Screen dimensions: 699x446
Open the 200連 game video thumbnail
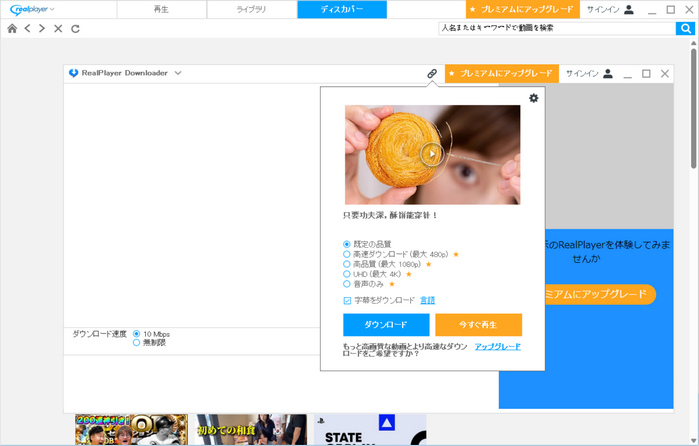(131, 429)
